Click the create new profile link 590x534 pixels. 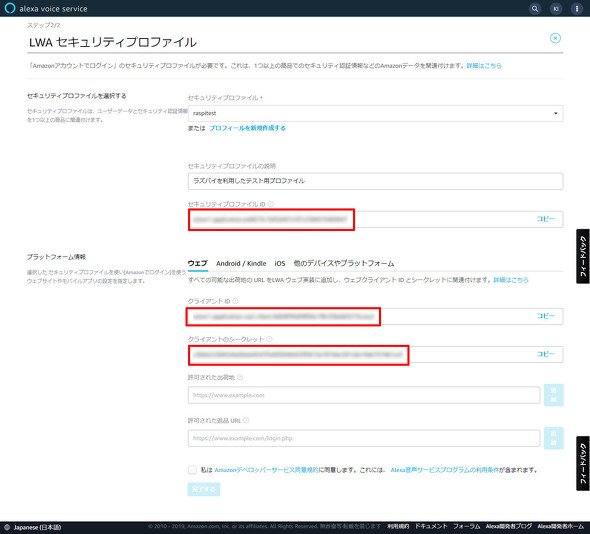click(247, 128)
